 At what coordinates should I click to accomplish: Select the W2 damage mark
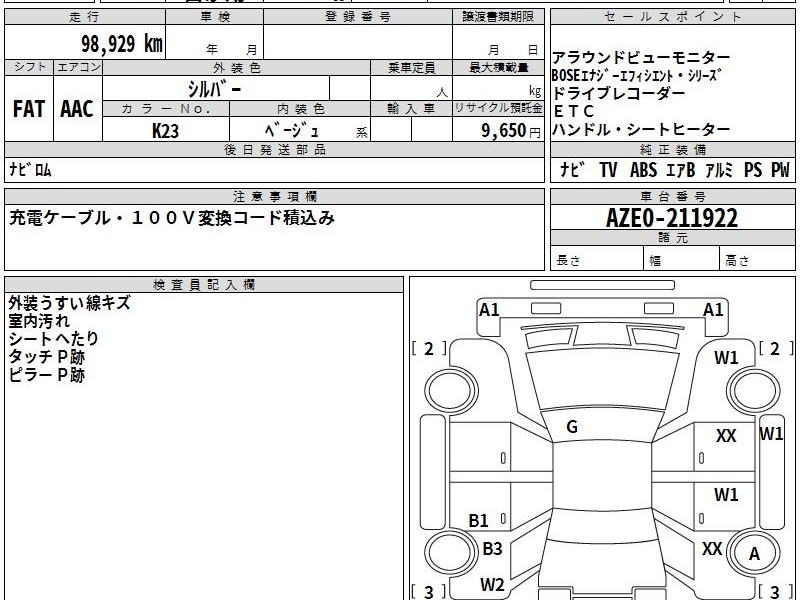point(492,584)
